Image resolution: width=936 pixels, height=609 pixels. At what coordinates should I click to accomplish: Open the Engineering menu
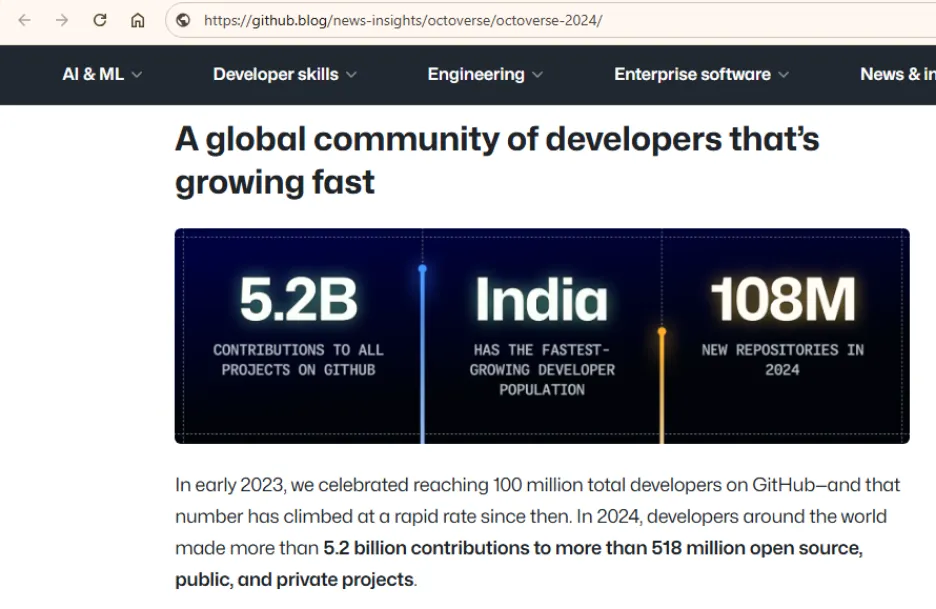coord(485,74)
